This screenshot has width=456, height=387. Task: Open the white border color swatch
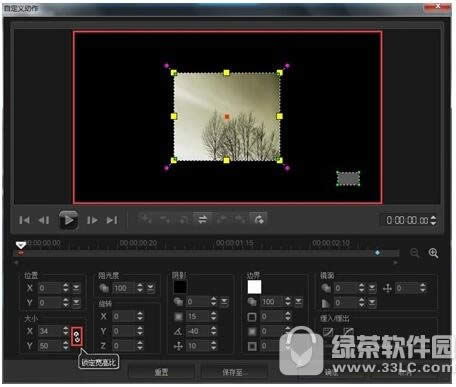(254, 287)
